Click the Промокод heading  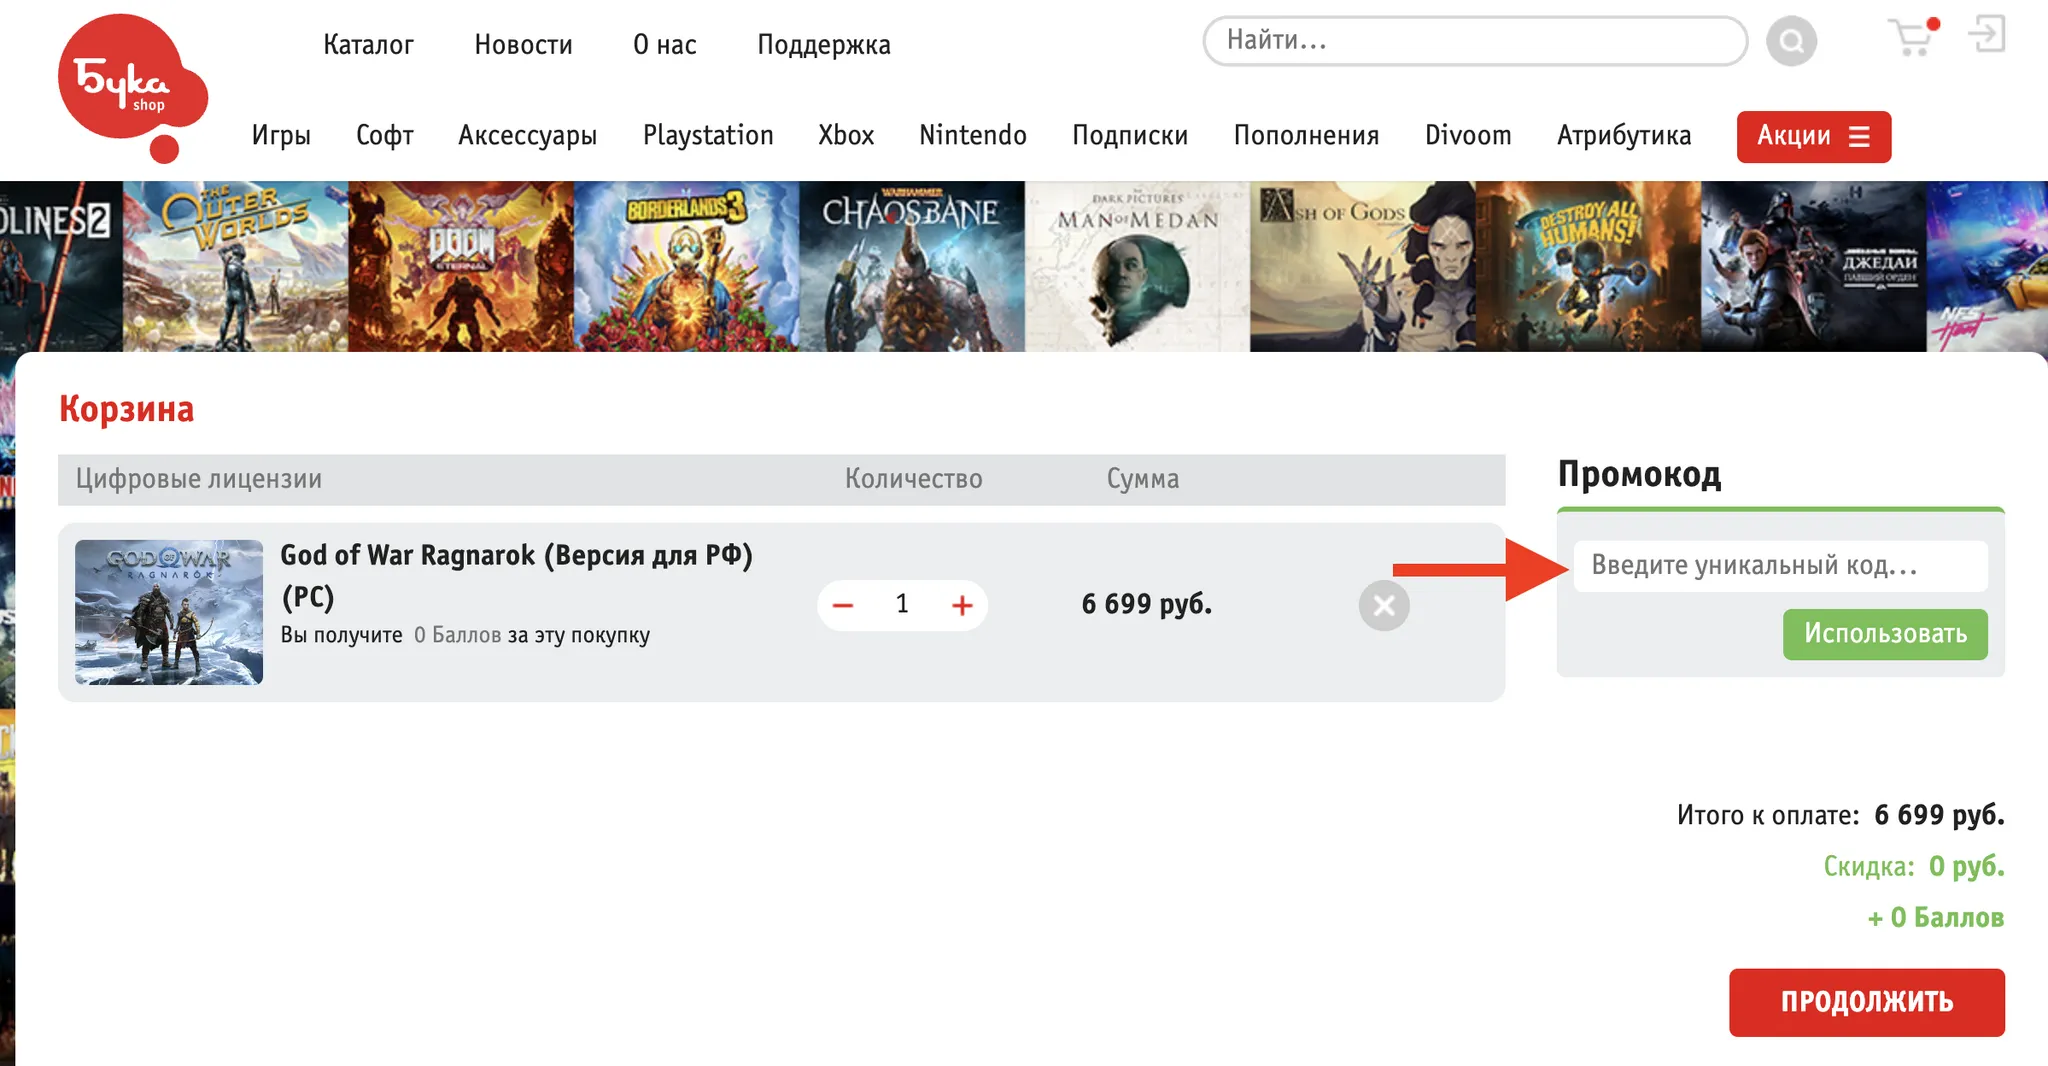click(x=1640, y=474)
